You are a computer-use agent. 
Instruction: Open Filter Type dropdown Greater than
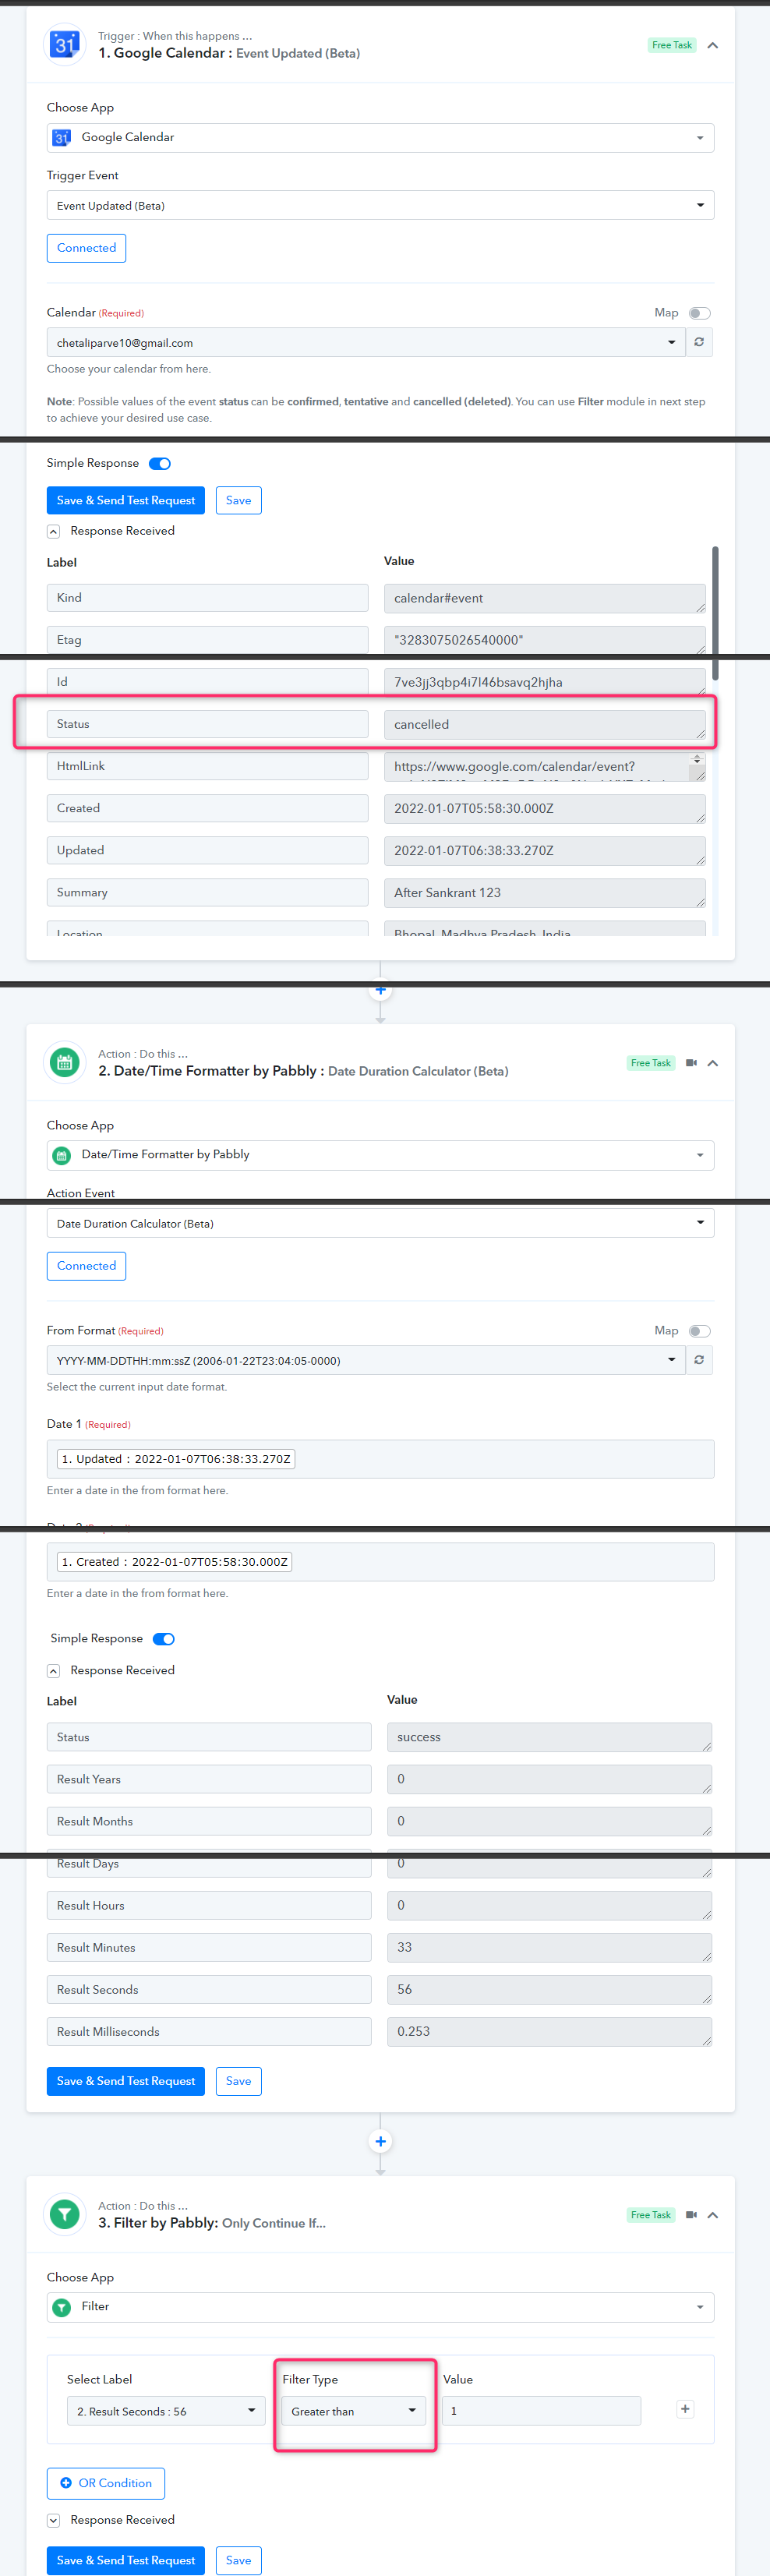click(354, 2411)
